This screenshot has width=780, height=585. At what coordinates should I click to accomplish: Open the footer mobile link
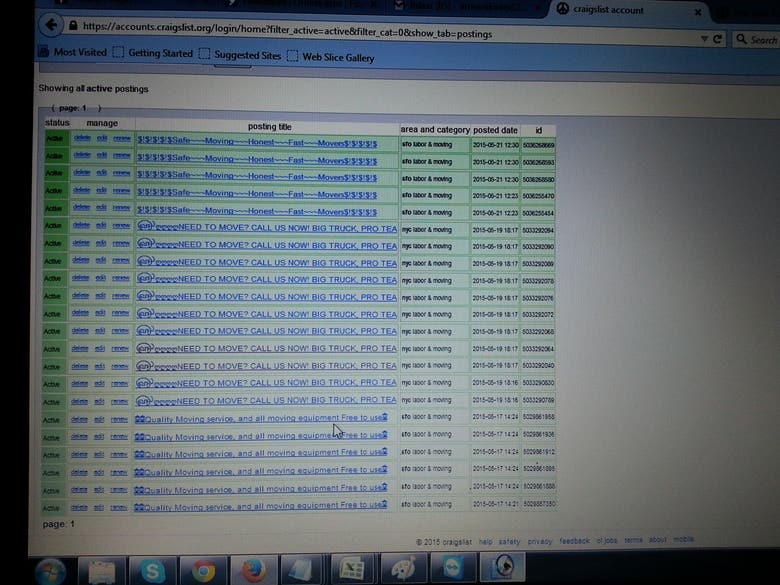[x=683, y=539]
